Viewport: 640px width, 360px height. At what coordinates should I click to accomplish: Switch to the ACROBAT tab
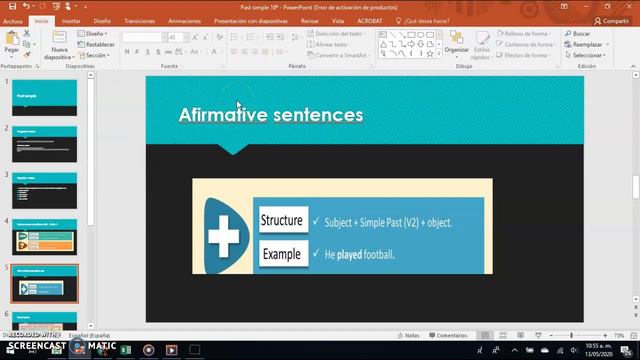[x=370, y=21]
